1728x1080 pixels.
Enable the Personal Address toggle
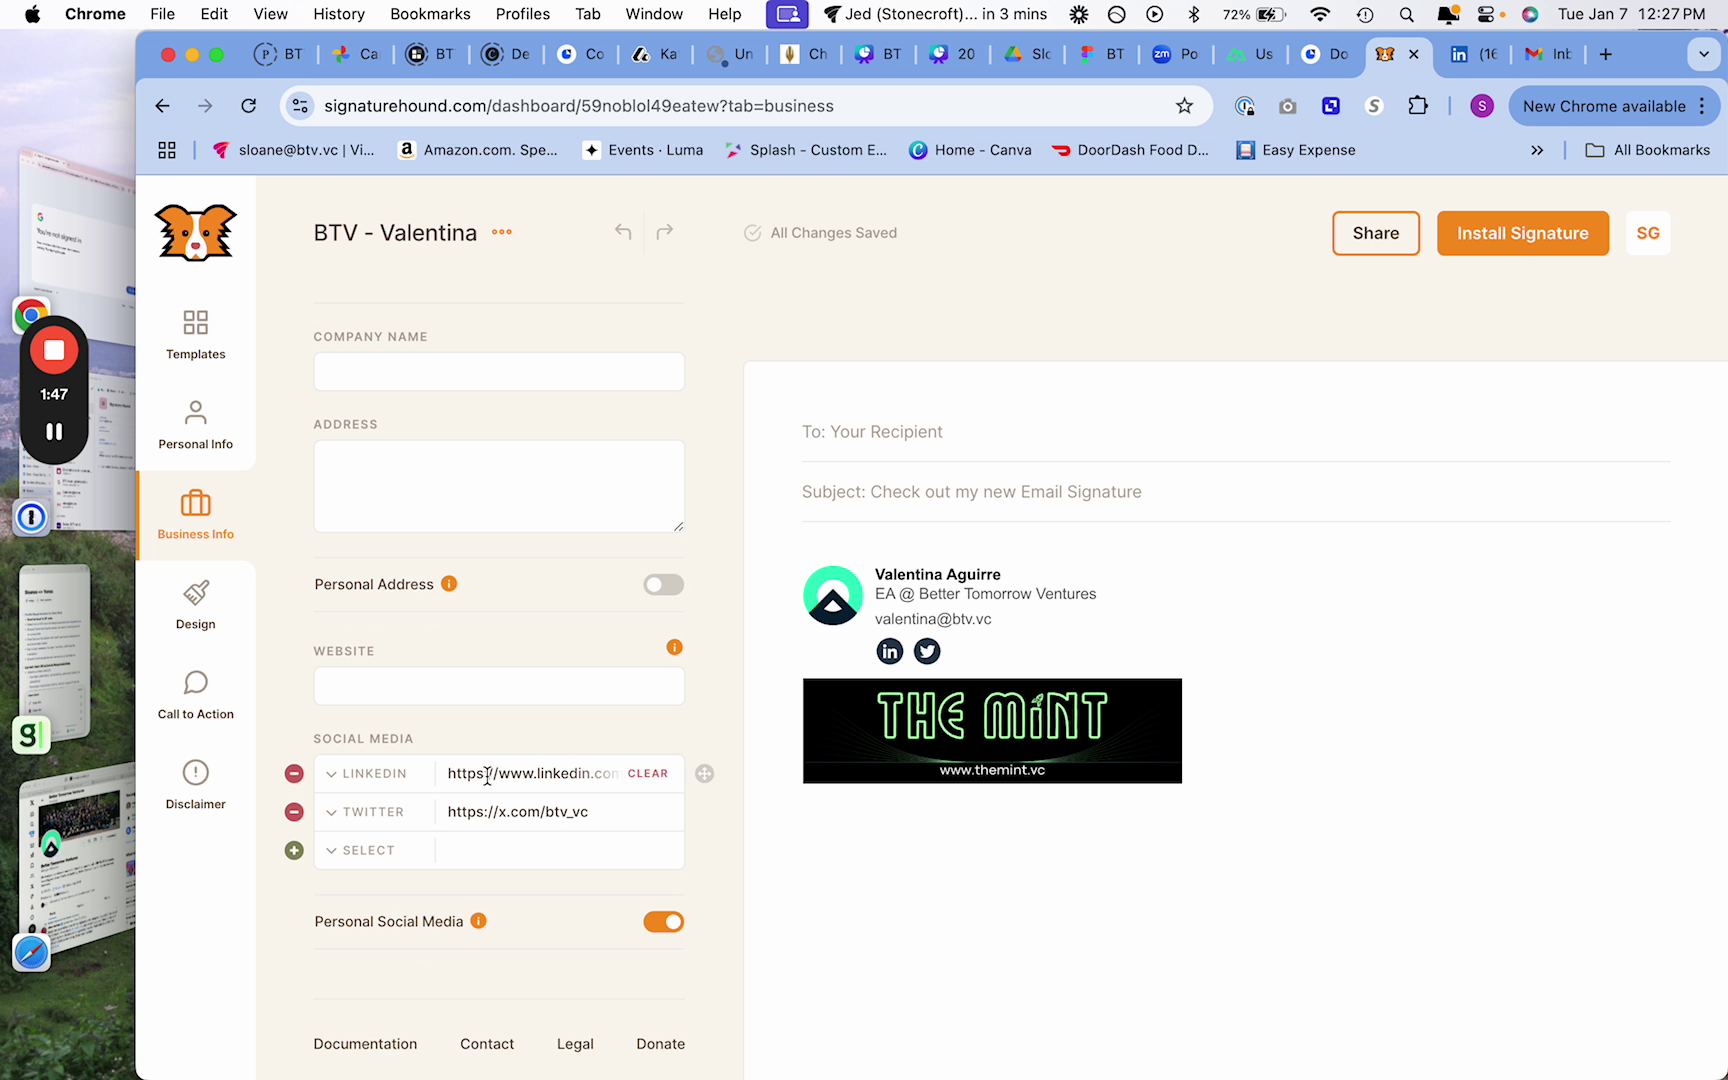[x=664, y=584]
